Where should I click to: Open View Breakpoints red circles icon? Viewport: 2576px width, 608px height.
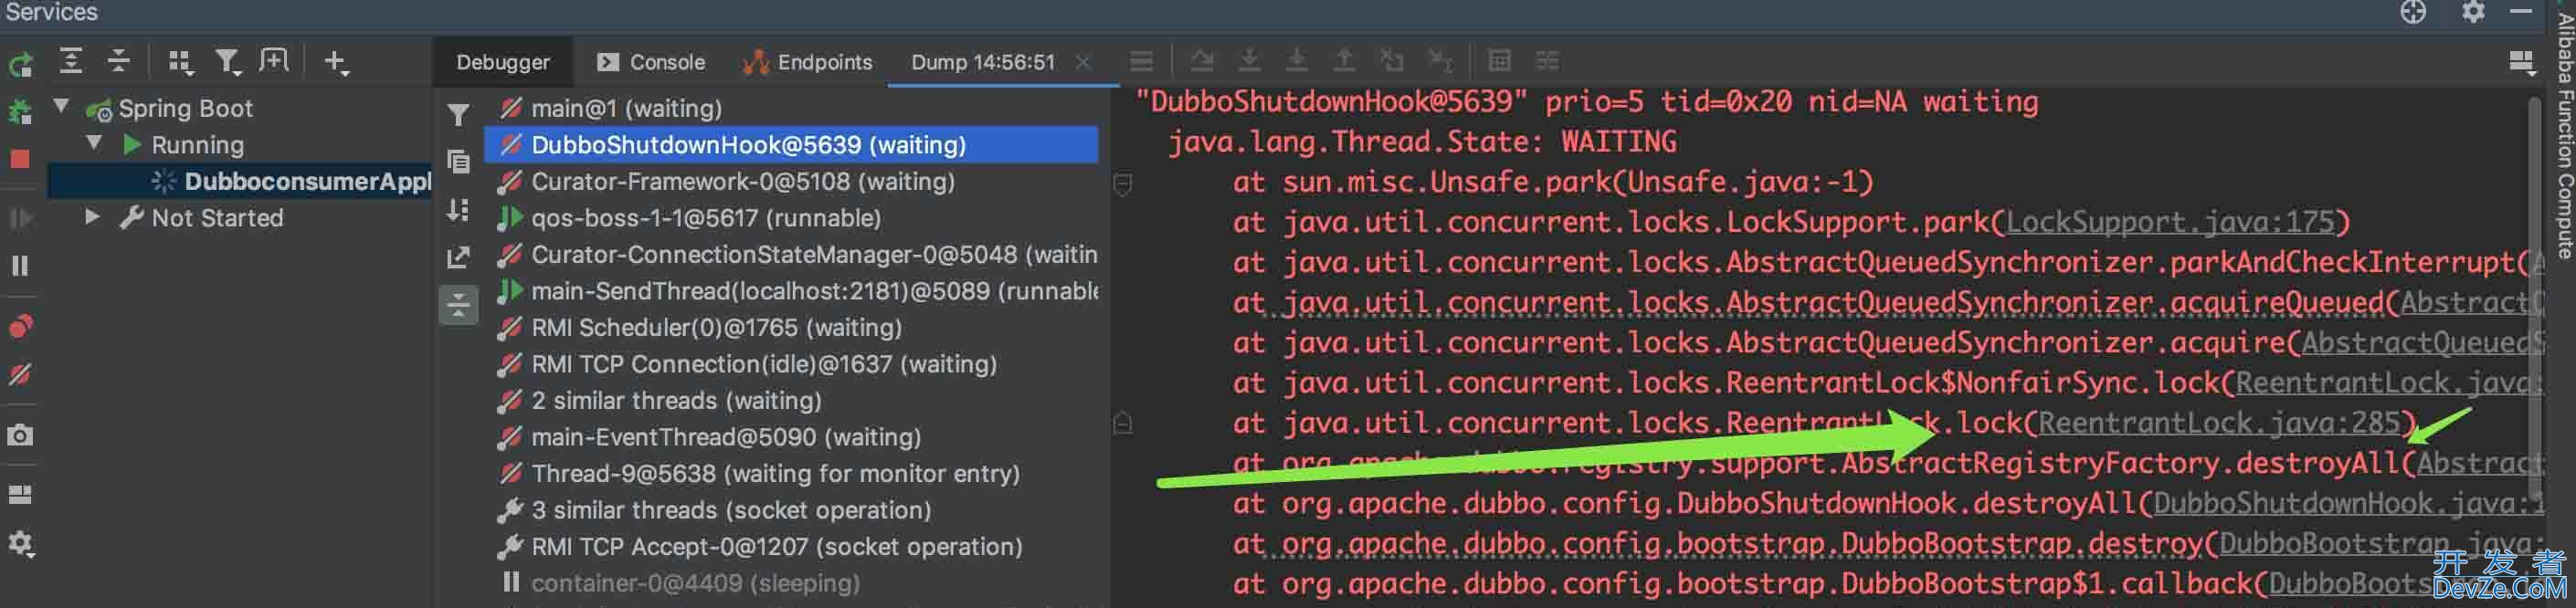[20, 327]
